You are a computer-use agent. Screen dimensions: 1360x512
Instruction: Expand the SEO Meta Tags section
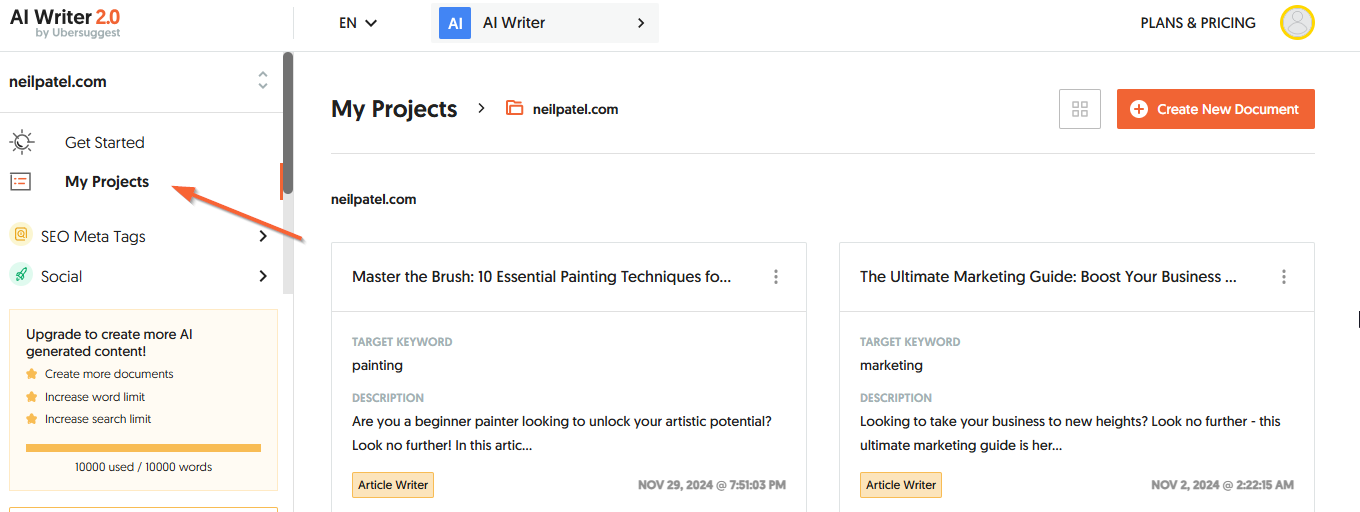pyautogui.click(x=263, y=236)
